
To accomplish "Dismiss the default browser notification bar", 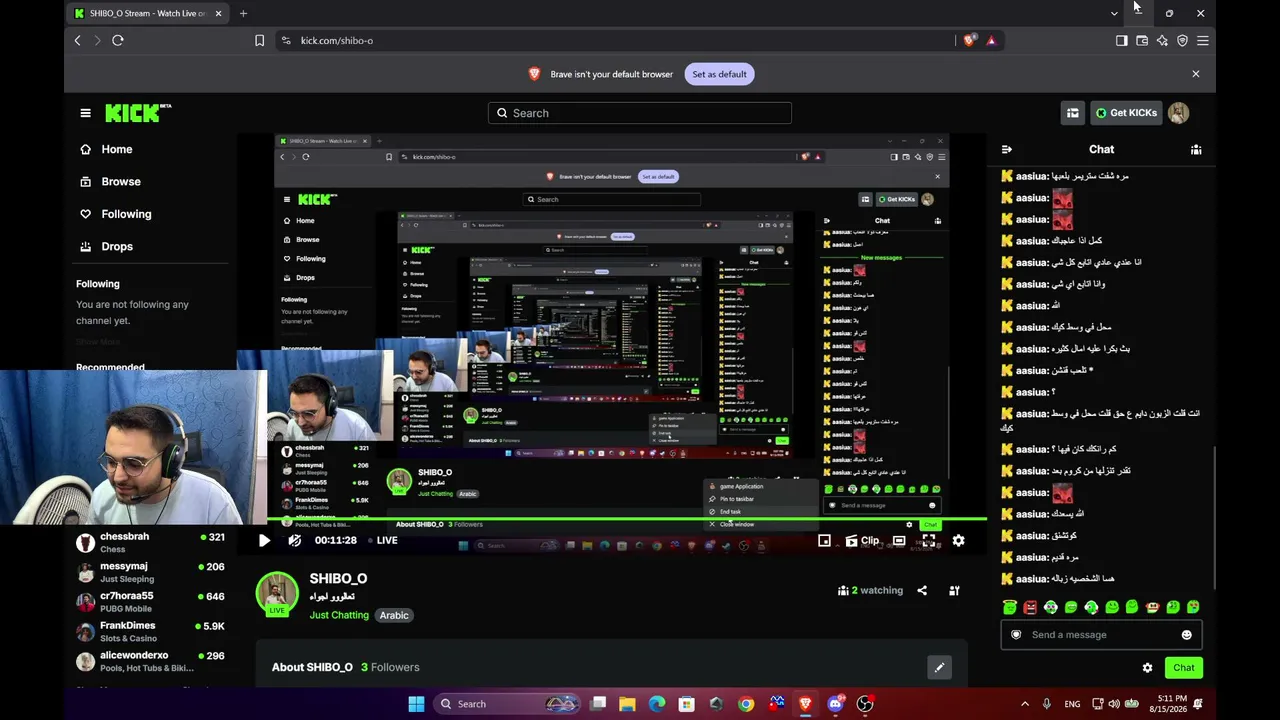I will (x=1195, y=74).
